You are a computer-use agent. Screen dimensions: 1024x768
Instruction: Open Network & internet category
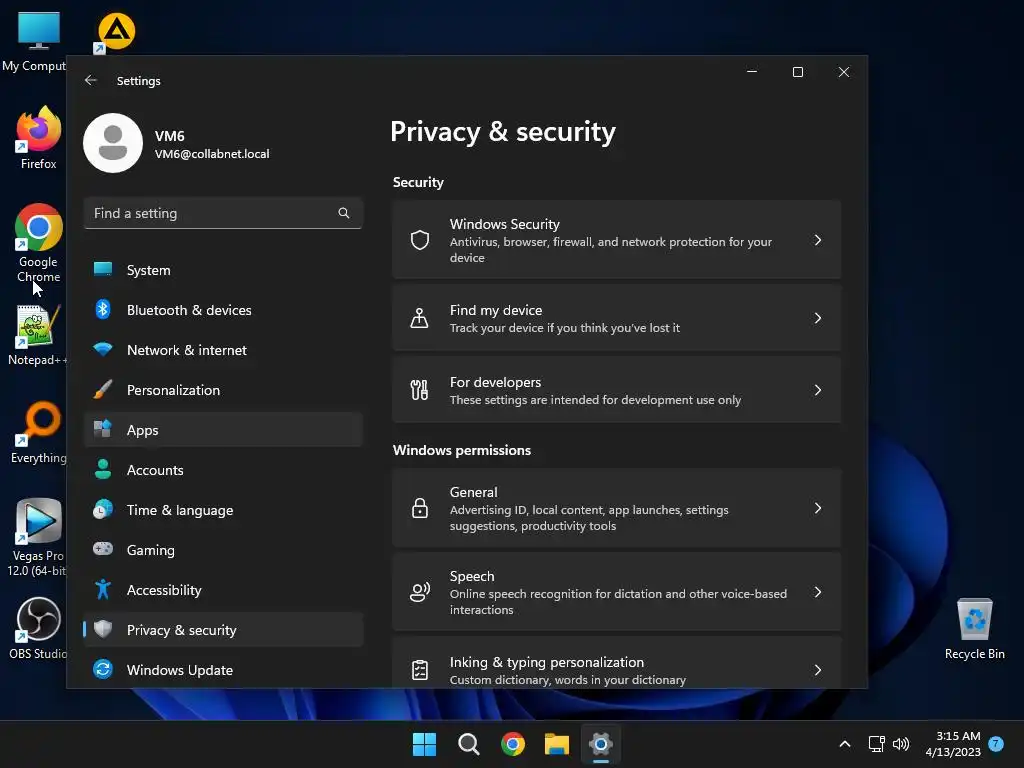coord(223,349)
